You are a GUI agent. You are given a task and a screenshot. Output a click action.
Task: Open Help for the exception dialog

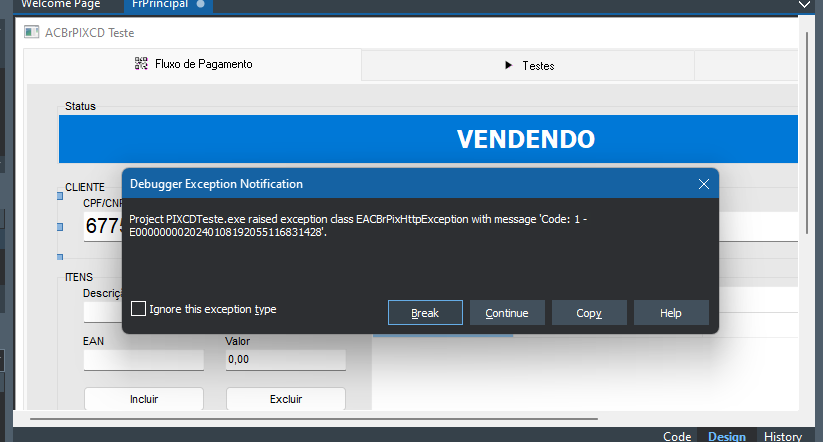(671, 313)
